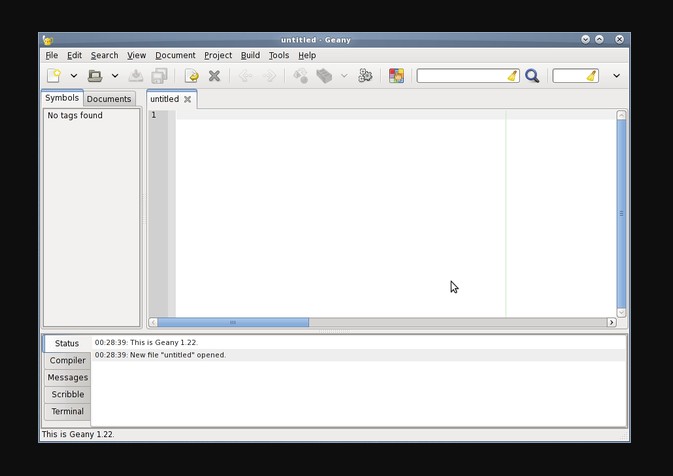
Task: Open the color chooser dialog icon
Action: pyautogui.click(x=396, y=76)
